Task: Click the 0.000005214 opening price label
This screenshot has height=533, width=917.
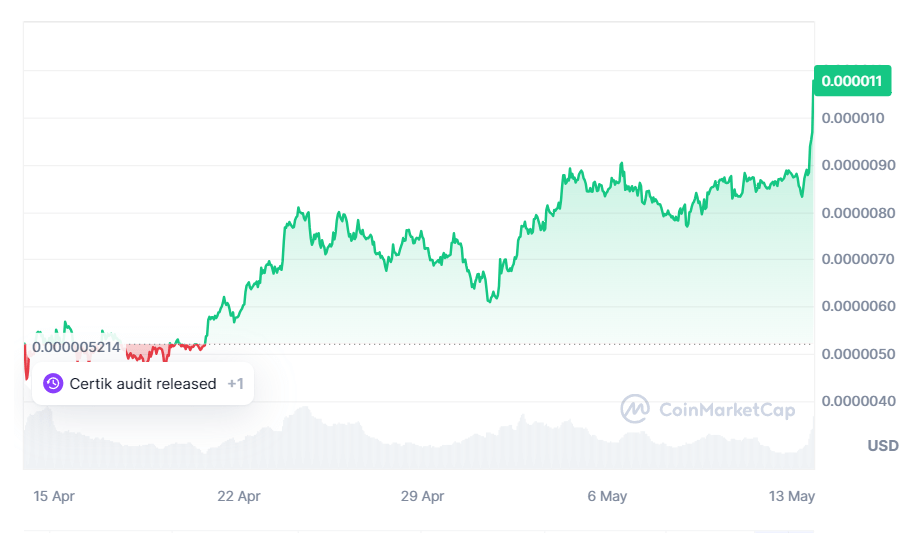Action: click(x=76, y=348)
